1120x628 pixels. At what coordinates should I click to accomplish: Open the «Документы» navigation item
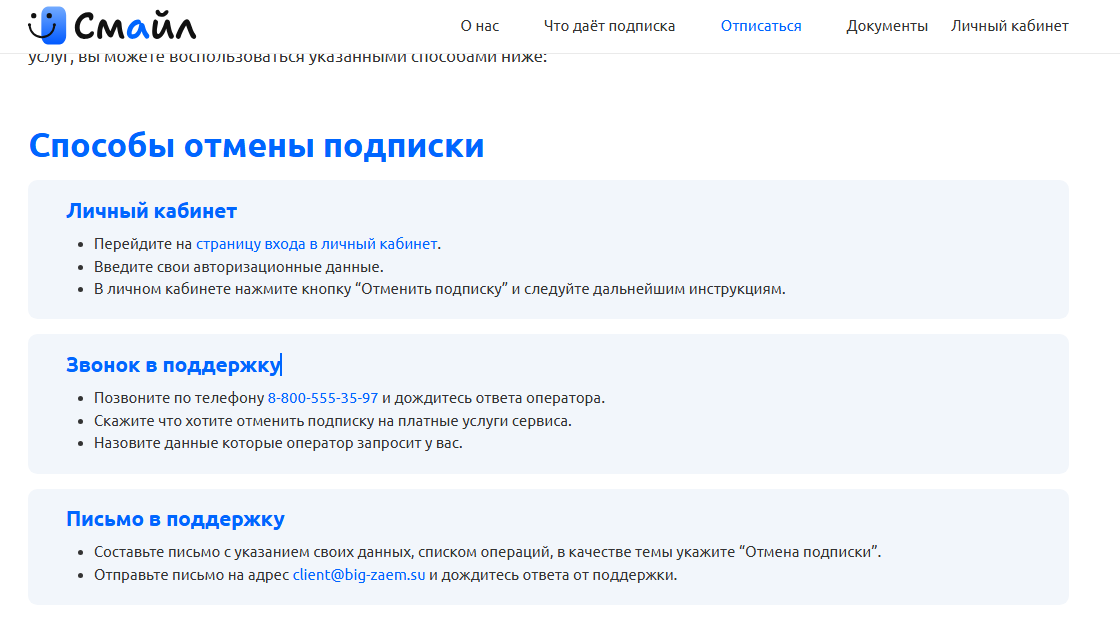coord(886,26)
